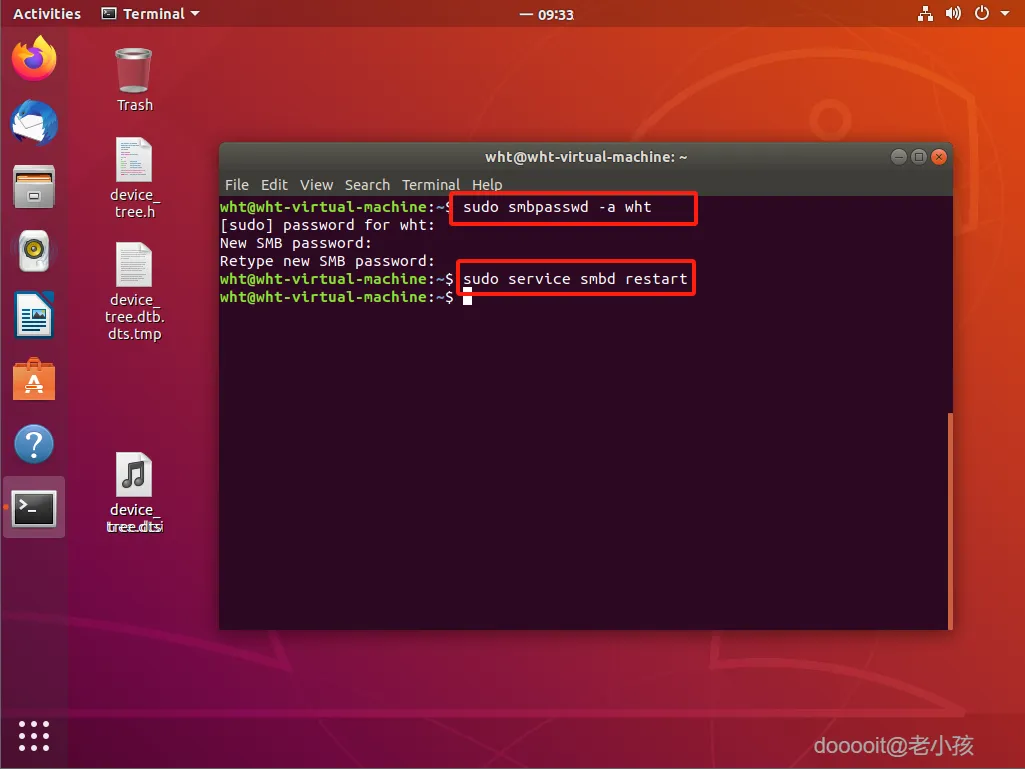Click the terminal window's orange scrollbar

coord(950,521)
